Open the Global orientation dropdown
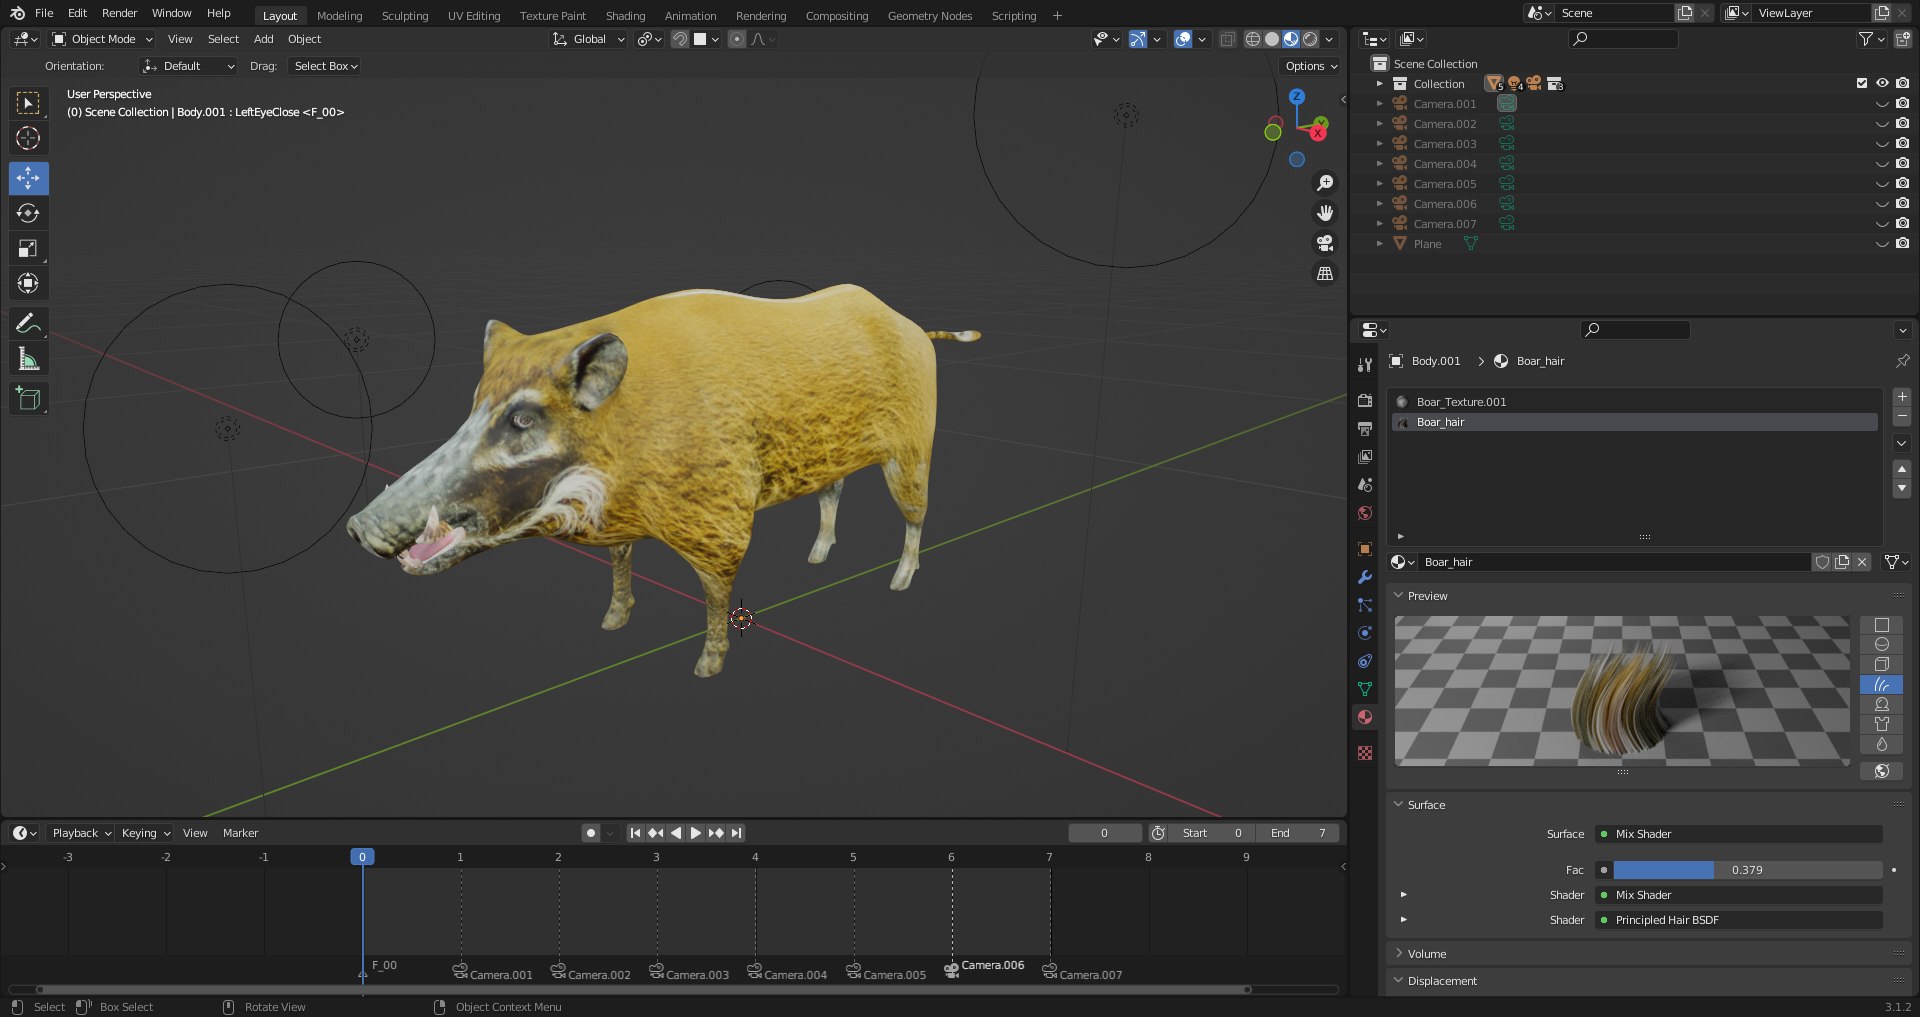The image size is (1920, 1017). click(589, 39)
